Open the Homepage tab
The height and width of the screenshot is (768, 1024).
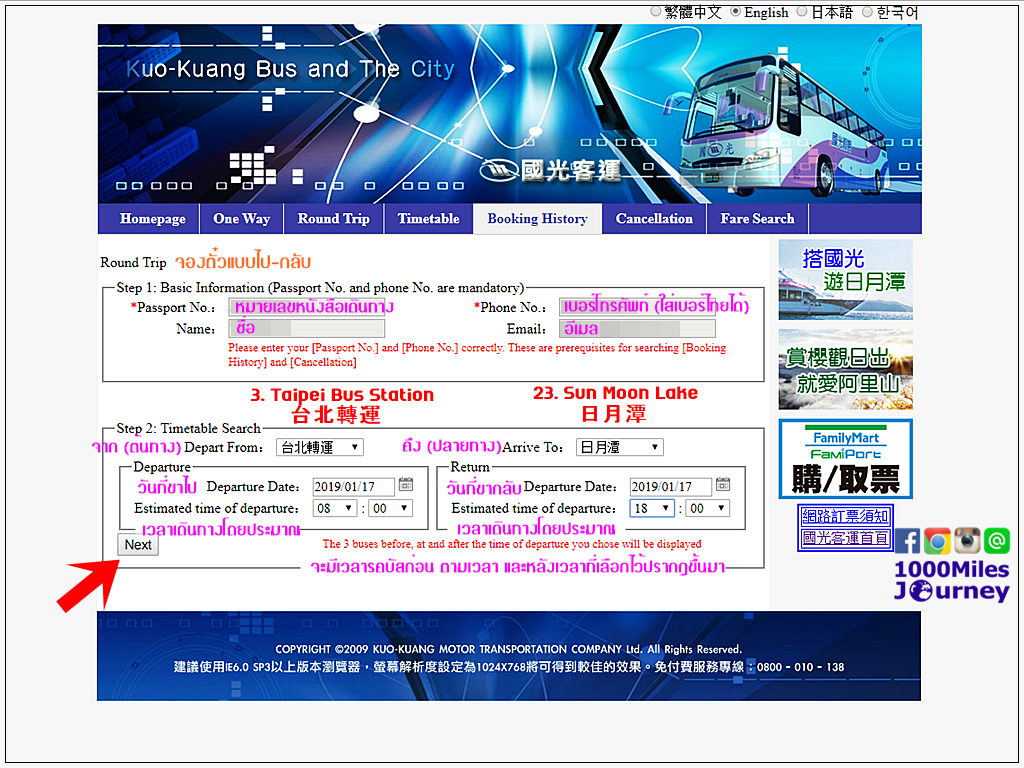153,219
